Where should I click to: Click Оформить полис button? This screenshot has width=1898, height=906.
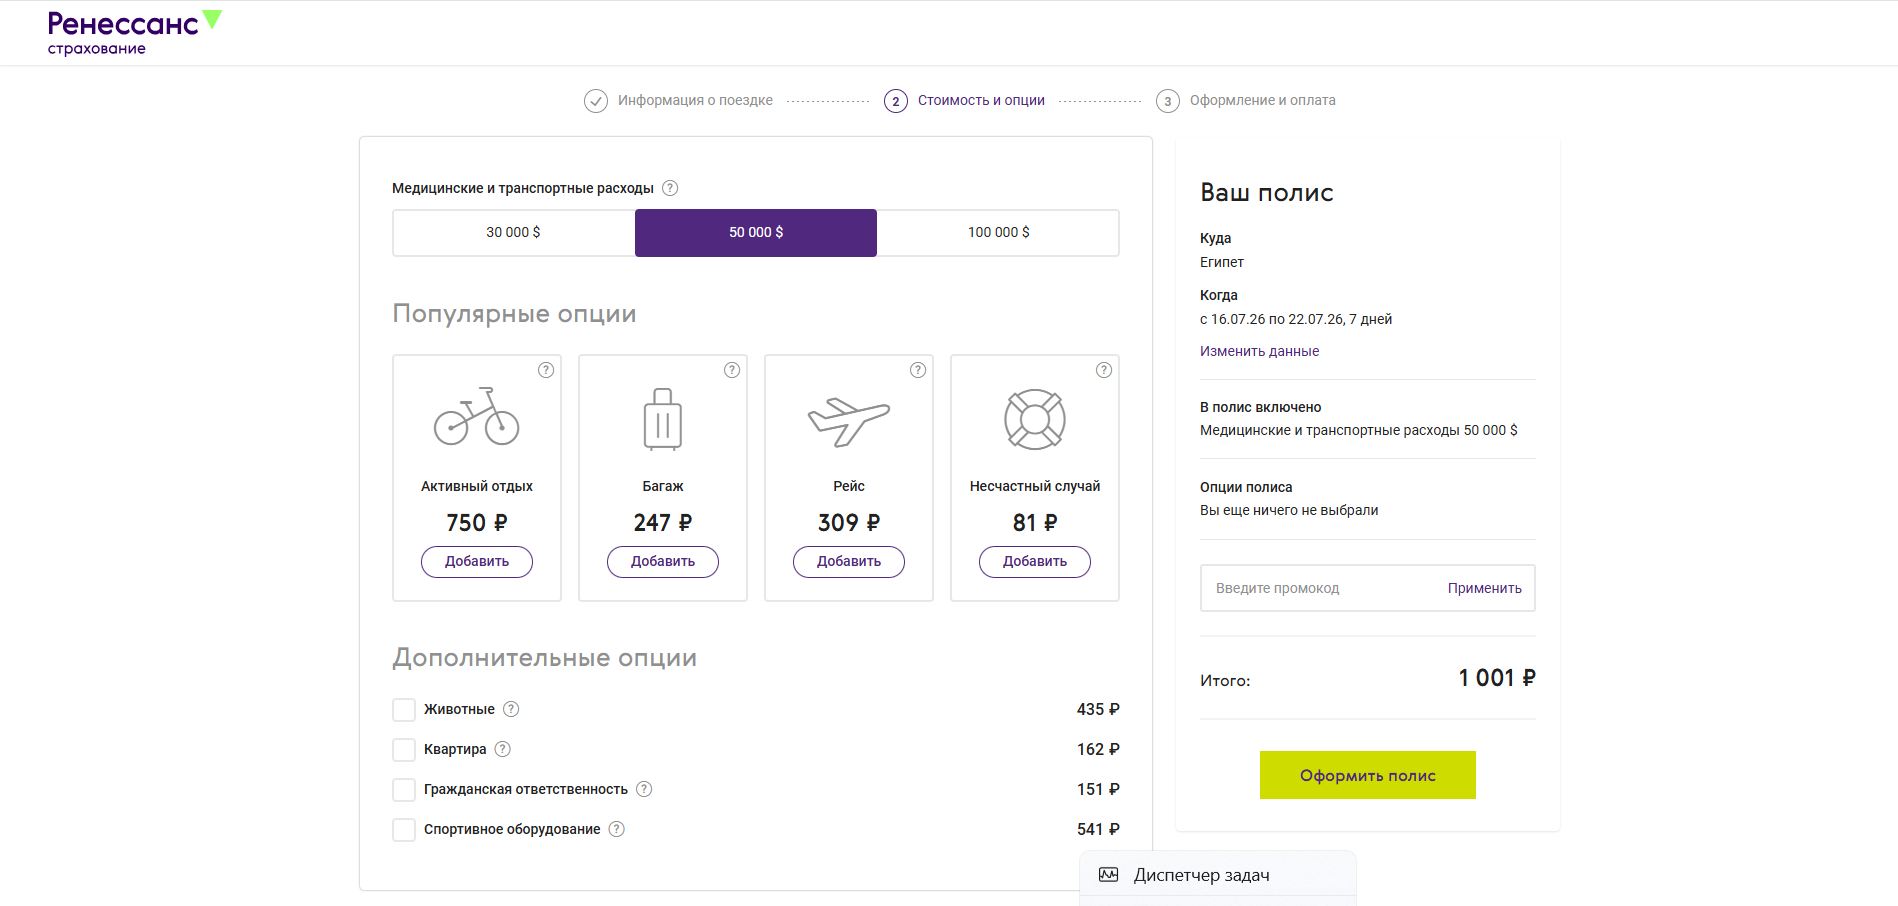click(x=1368, y=775)
